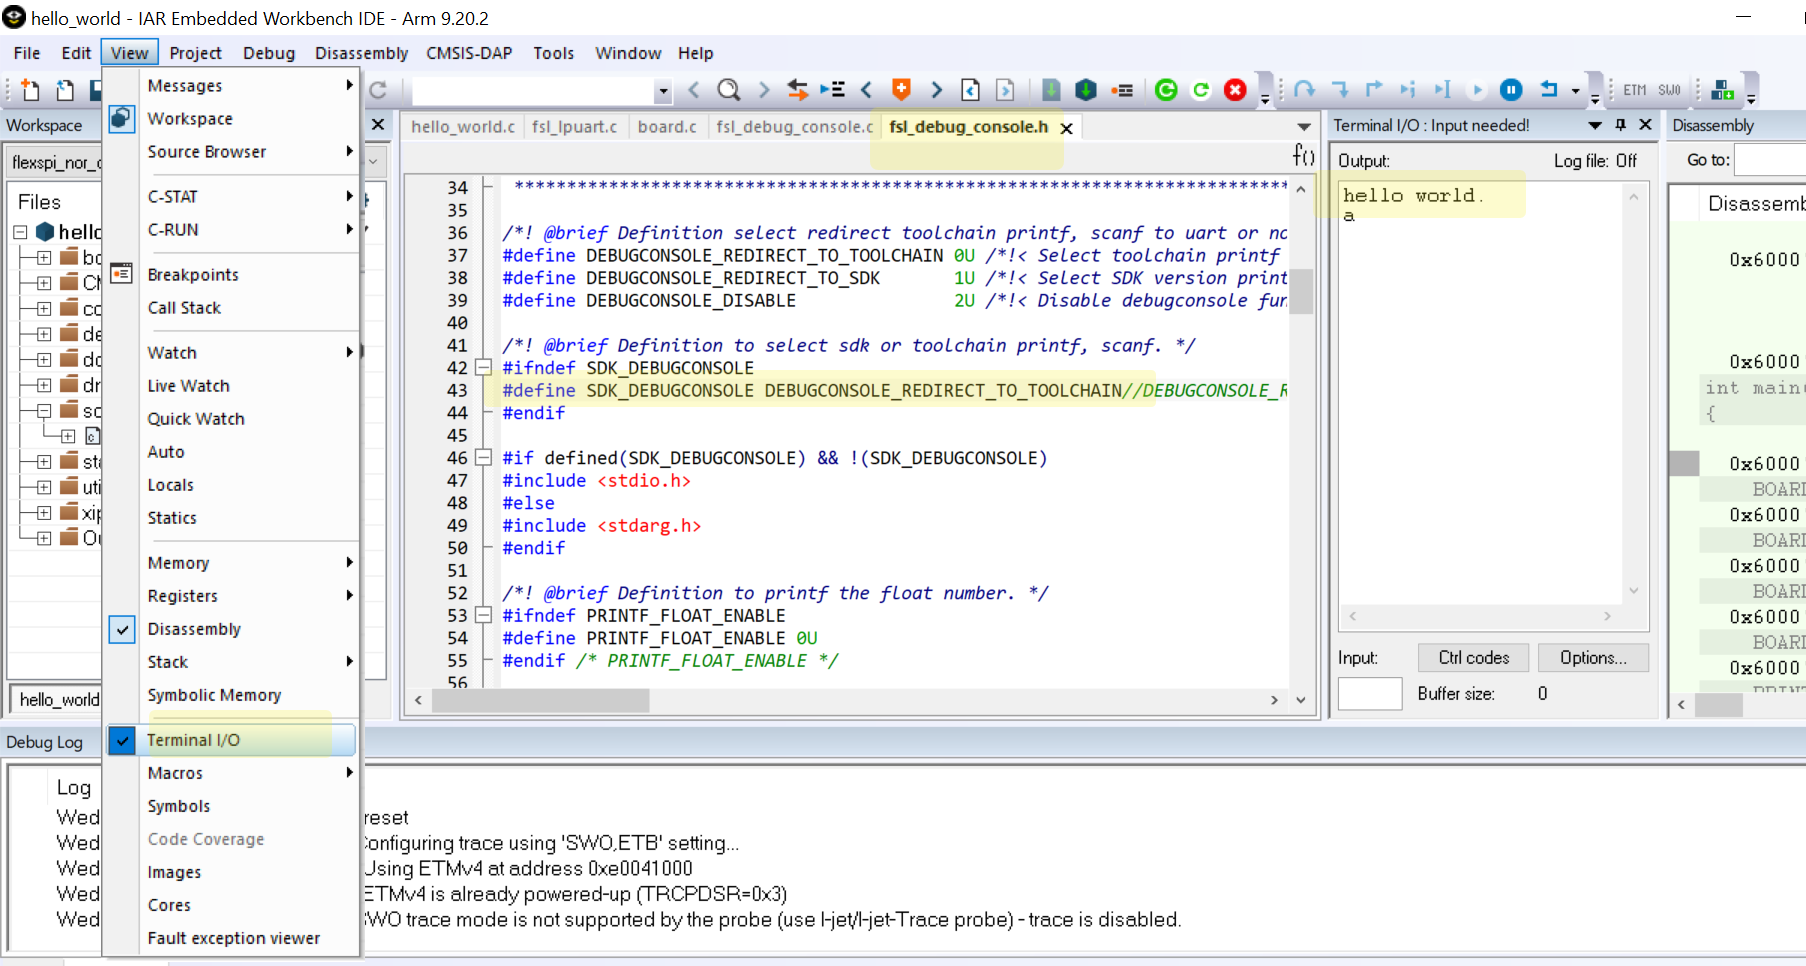Toggle breakpoint using the toolbar icon
Viewport: 1806px width, 966px height.
point(1122,90)
